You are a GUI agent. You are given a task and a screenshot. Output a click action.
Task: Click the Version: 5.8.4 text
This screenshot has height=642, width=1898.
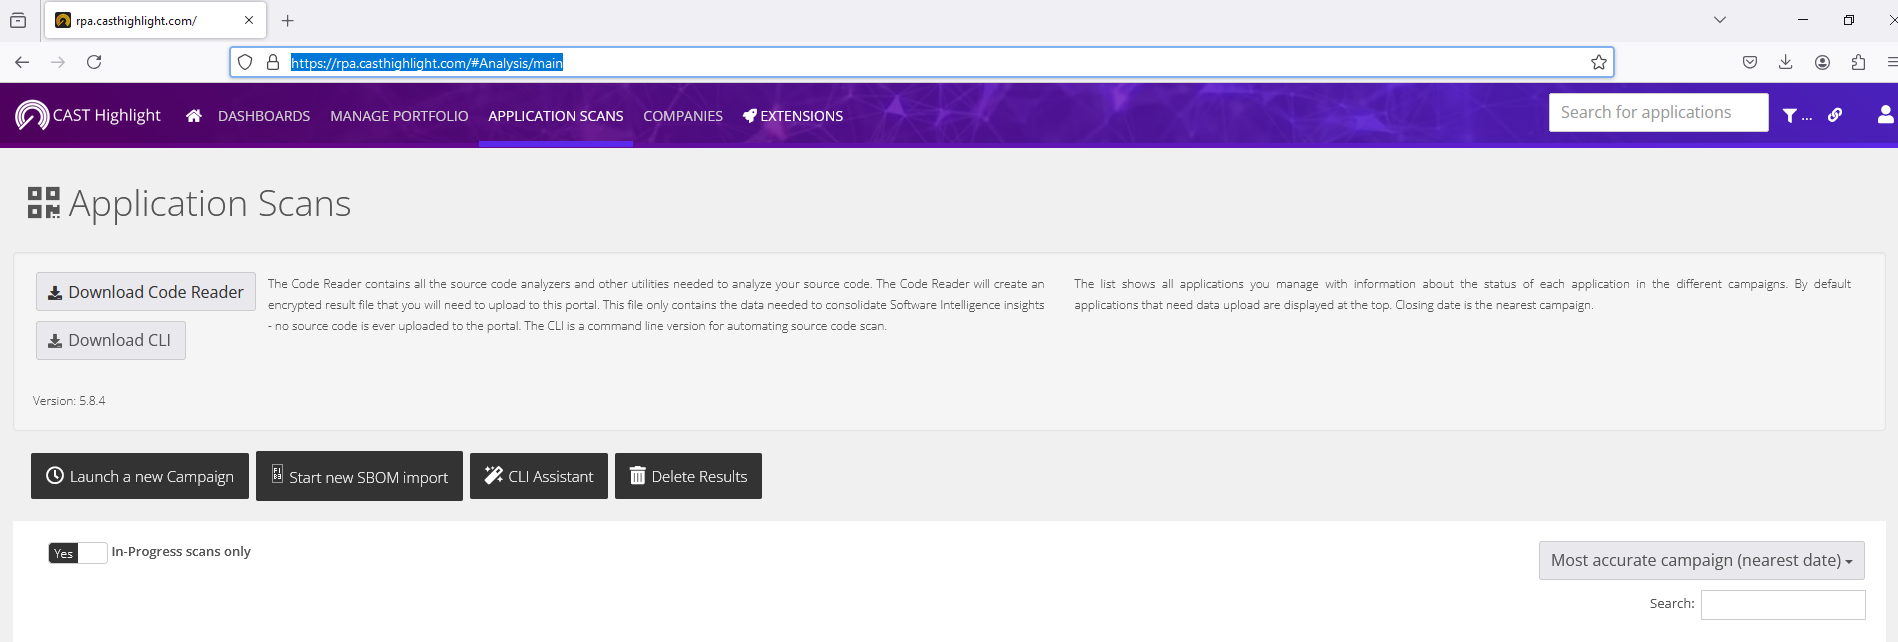coord(69,401)
